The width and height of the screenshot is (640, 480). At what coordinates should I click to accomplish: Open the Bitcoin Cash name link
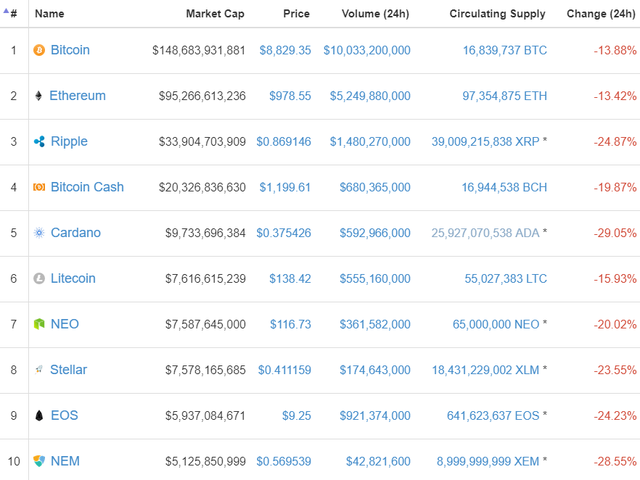[x=87, y=187]
